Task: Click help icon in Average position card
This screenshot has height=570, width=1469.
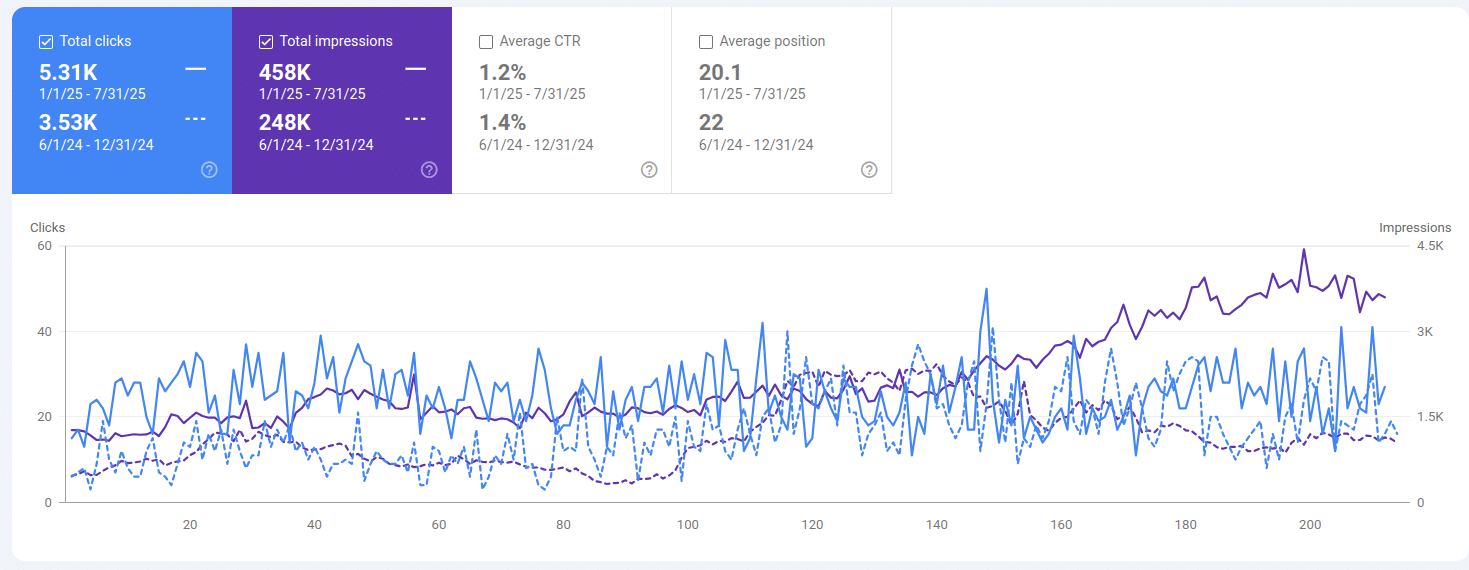Action: [869, 170]
